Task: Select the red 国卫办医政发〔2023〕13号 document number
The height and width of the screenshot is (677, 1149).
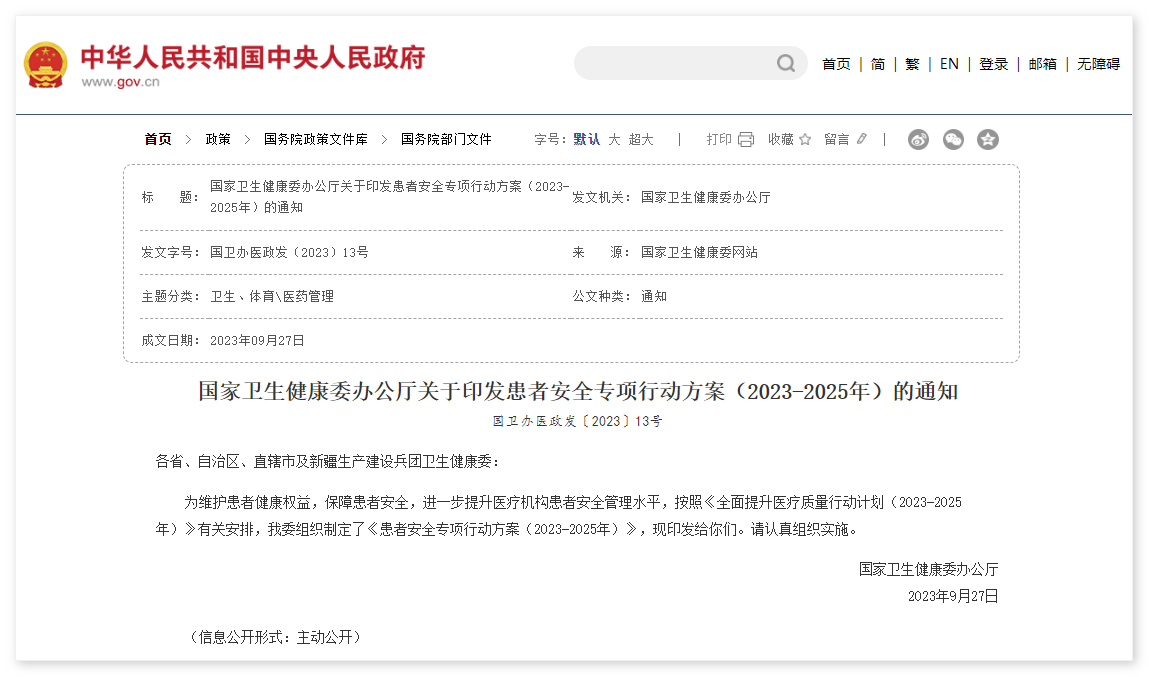Action: click(x=575, y=421)
